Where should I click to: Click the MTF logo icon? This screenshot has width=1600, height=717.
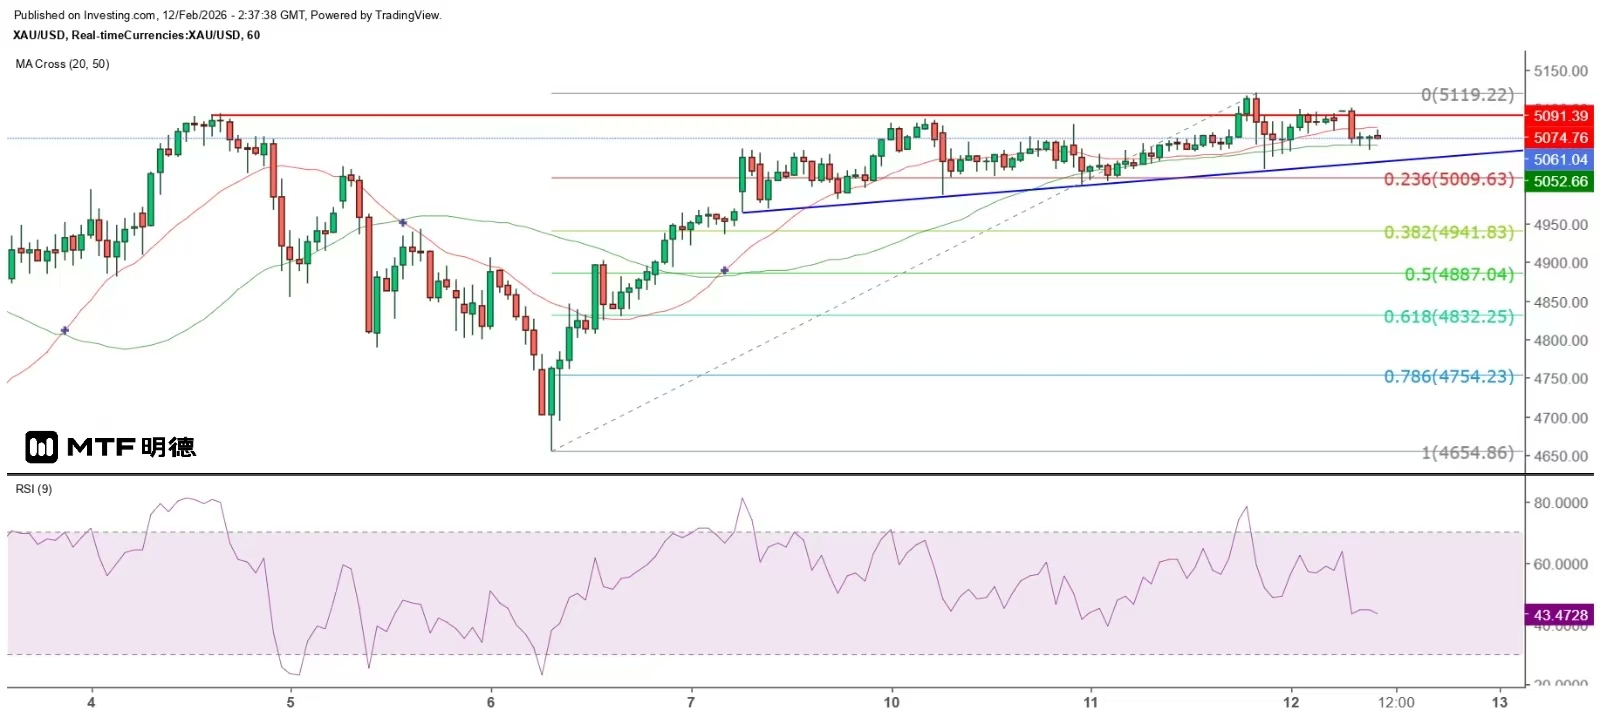42,447
